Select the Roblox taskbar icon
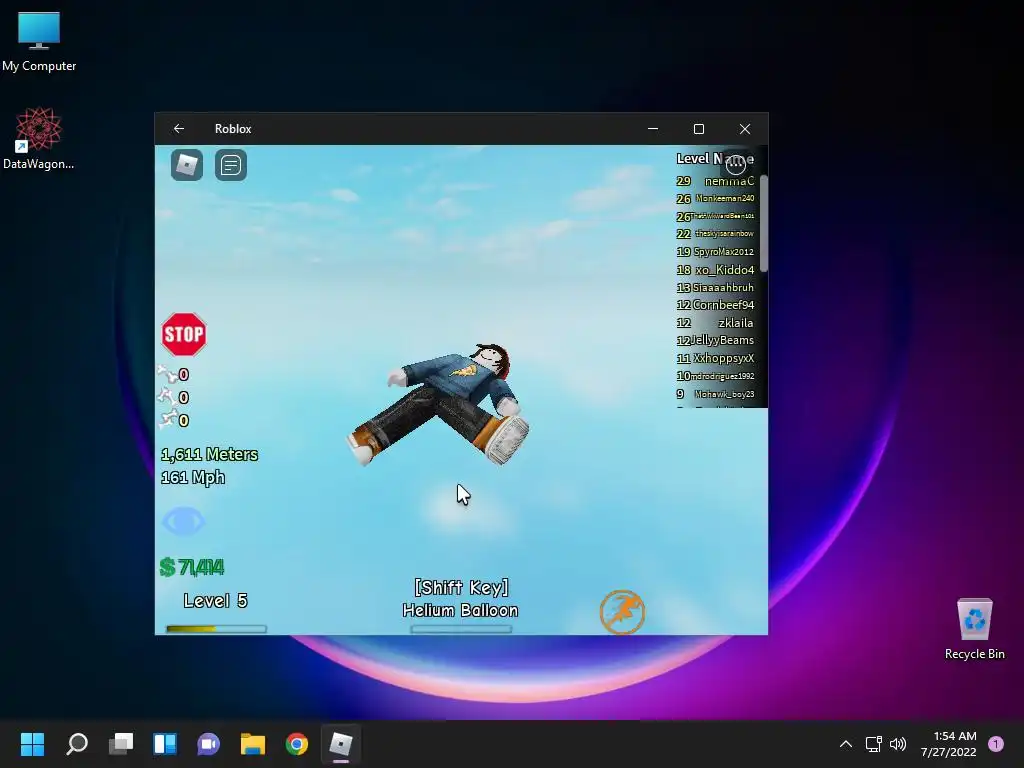The width and height of the screenshot is (1024, 768). [x=341, y=744]
